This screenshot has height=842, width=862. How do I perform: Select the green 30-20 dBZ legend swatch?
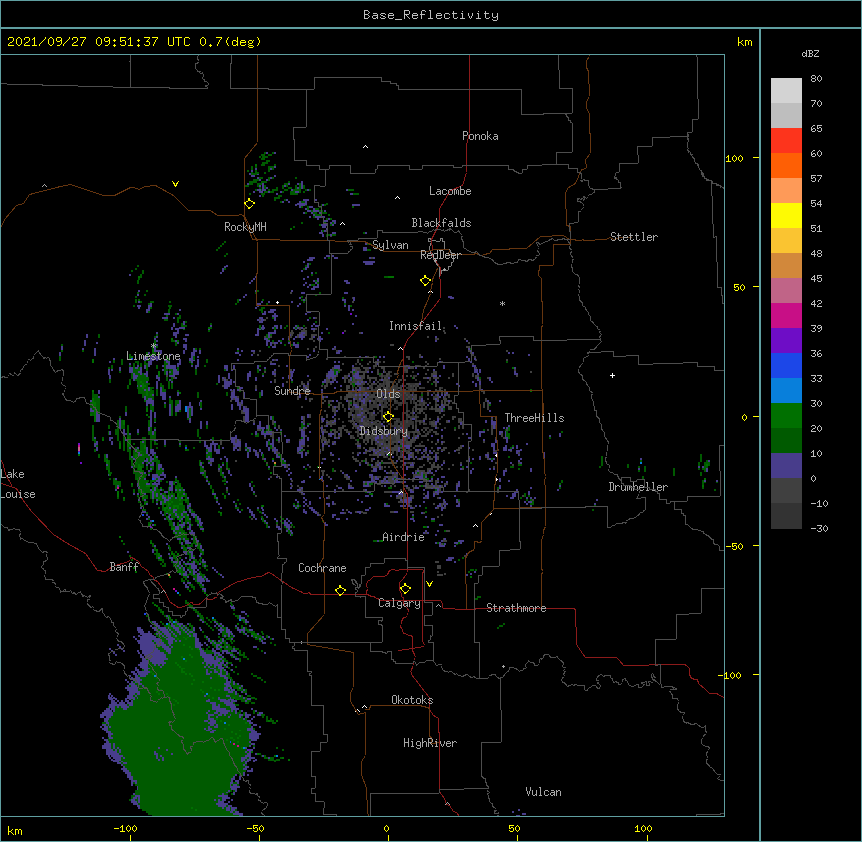click(786, 416)
